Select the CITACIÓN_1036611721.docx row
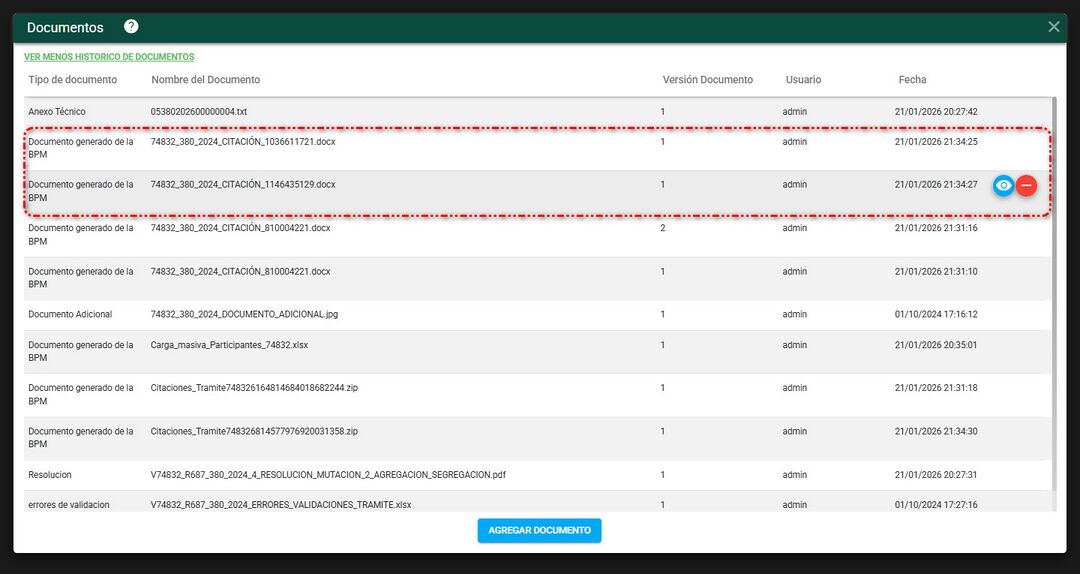1080x574 pixels. tap(243, 142)
